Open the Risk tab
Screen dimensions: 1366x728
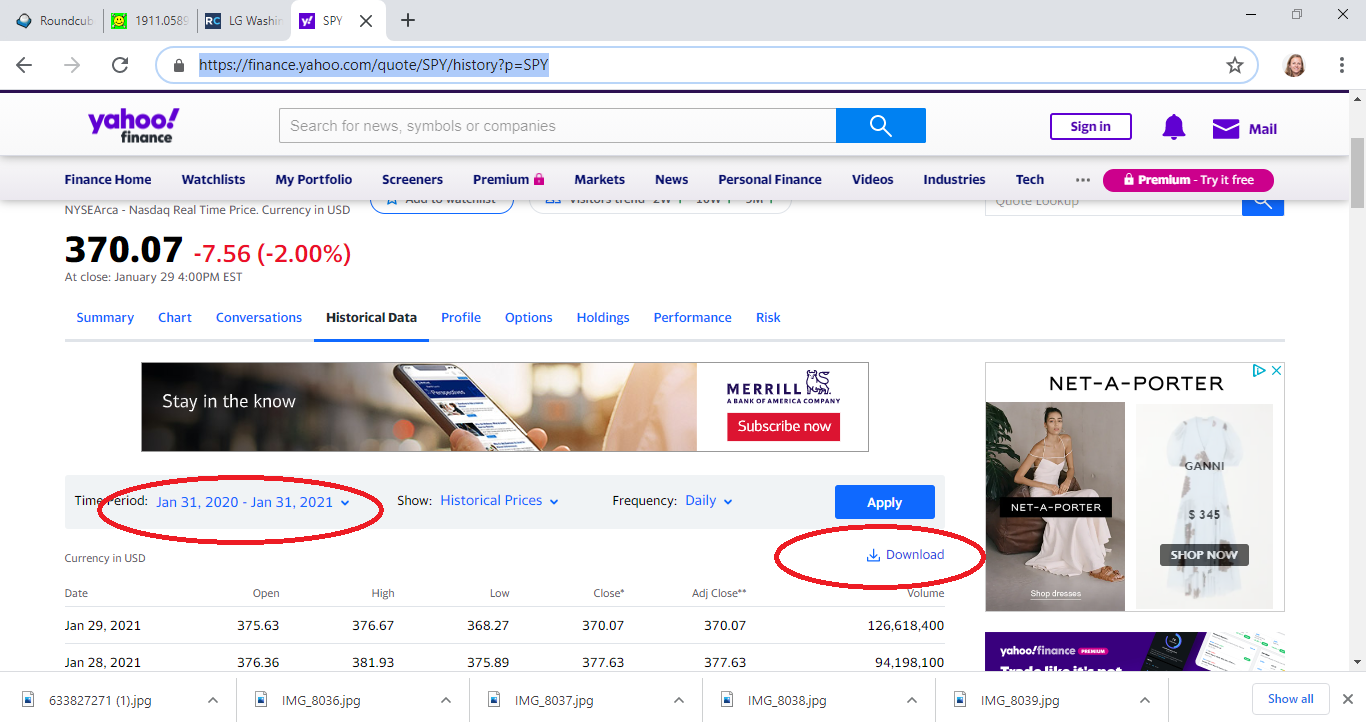click(768, 317)
